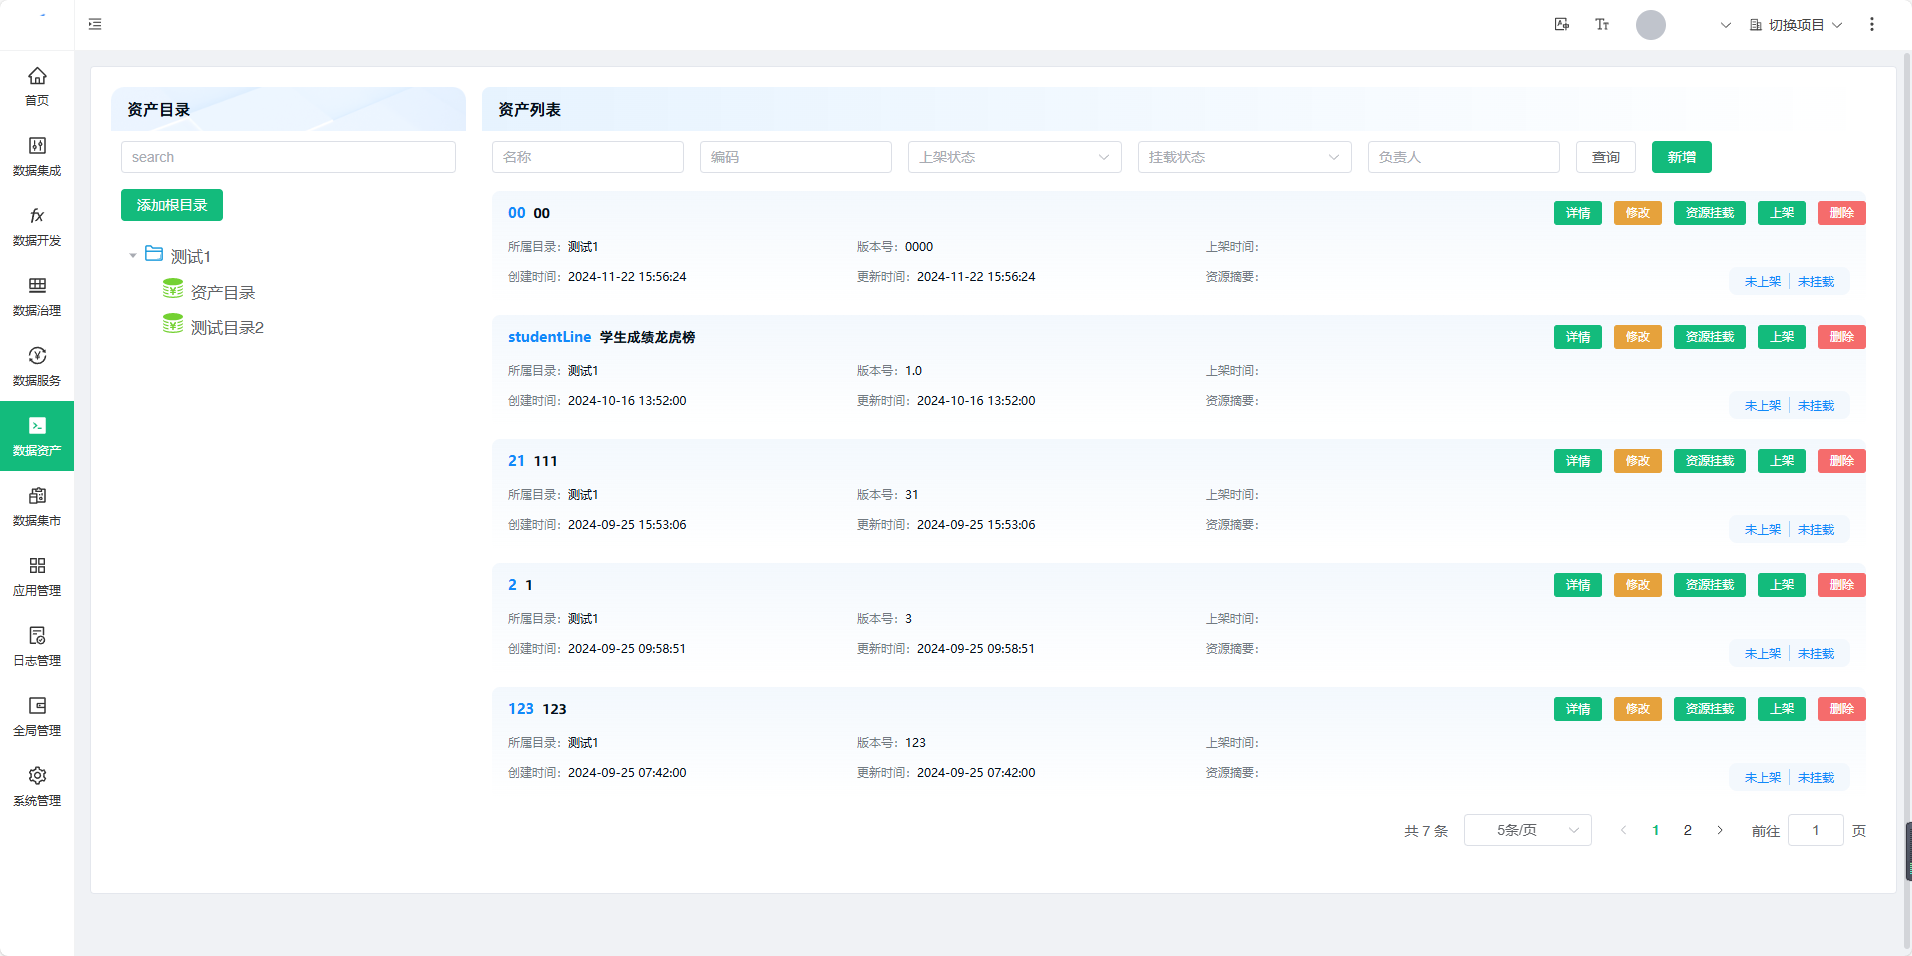
Task: Click the font size icon in header
Action: [1602, 24]
